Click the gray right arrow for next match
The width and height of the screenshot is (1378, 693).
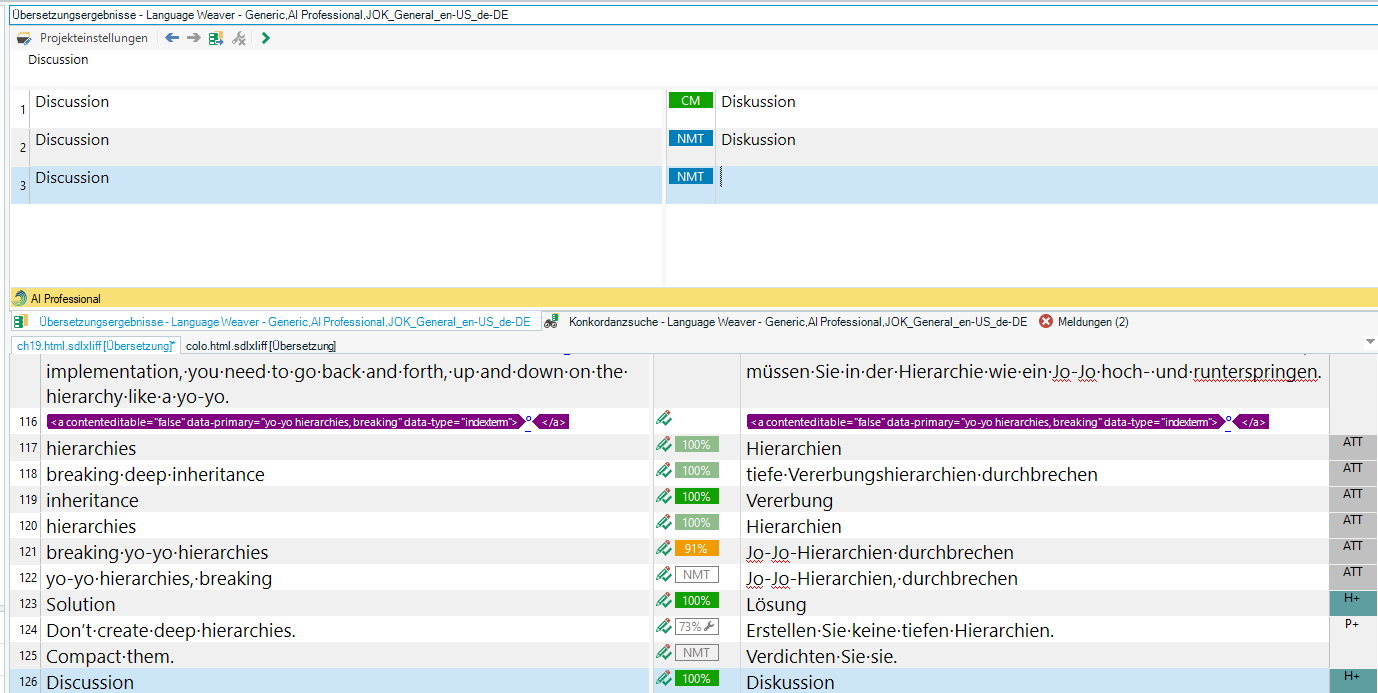tap(194, 38)
